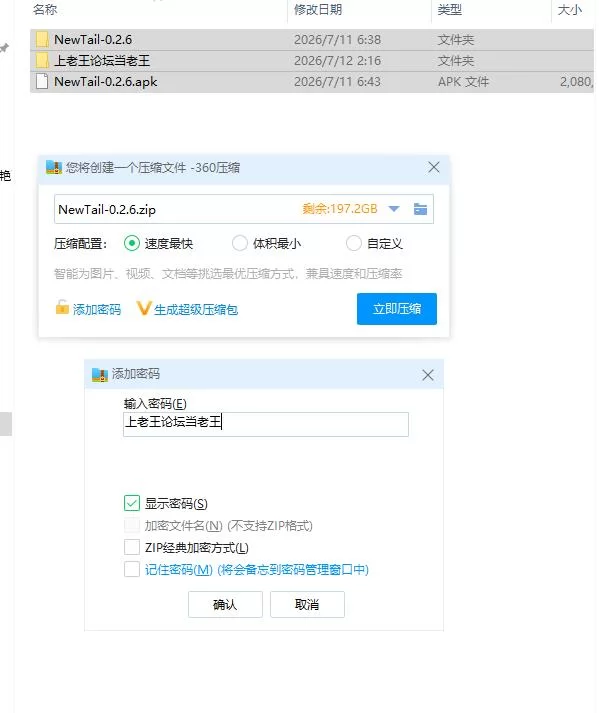Click the 上老王论坛当老王 folder icon
Image resolution: width=599 pixels, height=713 pixels.
tap(42, 60)
